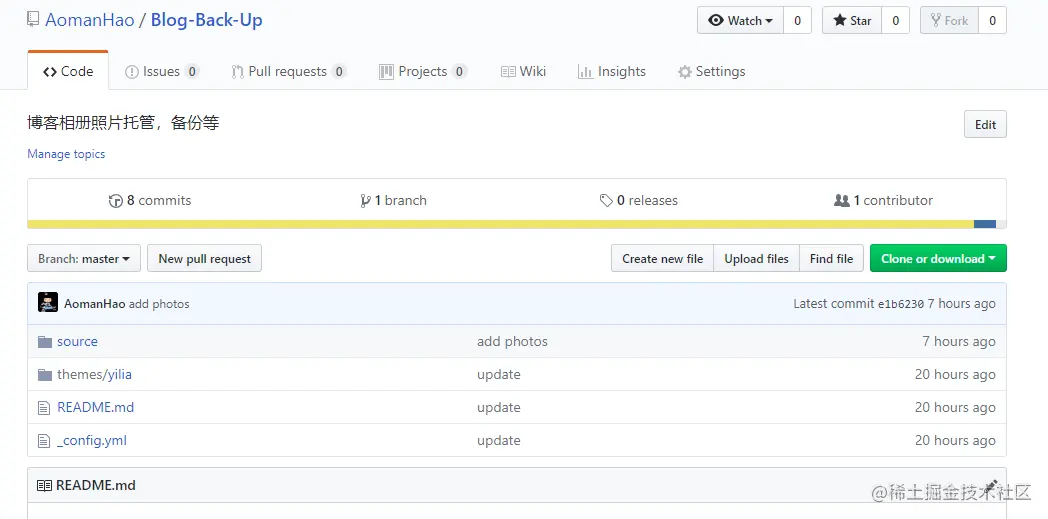
Task: Click the New pull request button
Action: click(x=205, y=258)
